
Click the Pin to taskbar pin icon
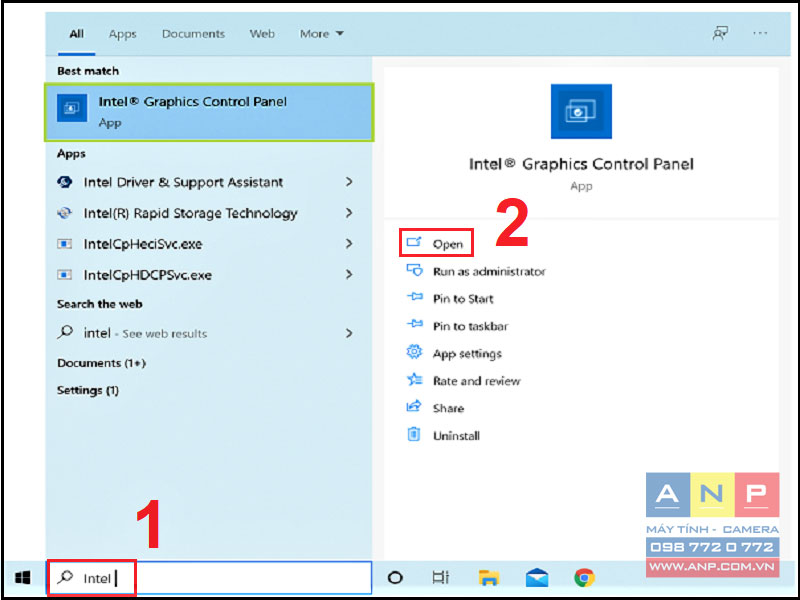point(414,324)
